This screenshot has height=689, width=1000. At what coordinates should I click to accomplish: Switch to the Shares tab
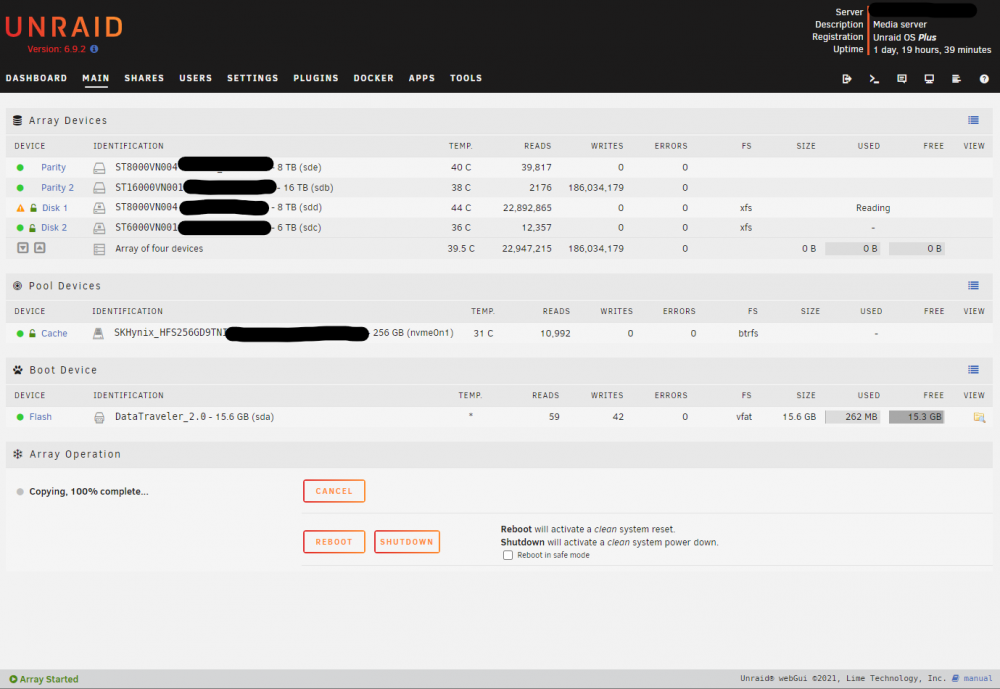click(144, 78)
